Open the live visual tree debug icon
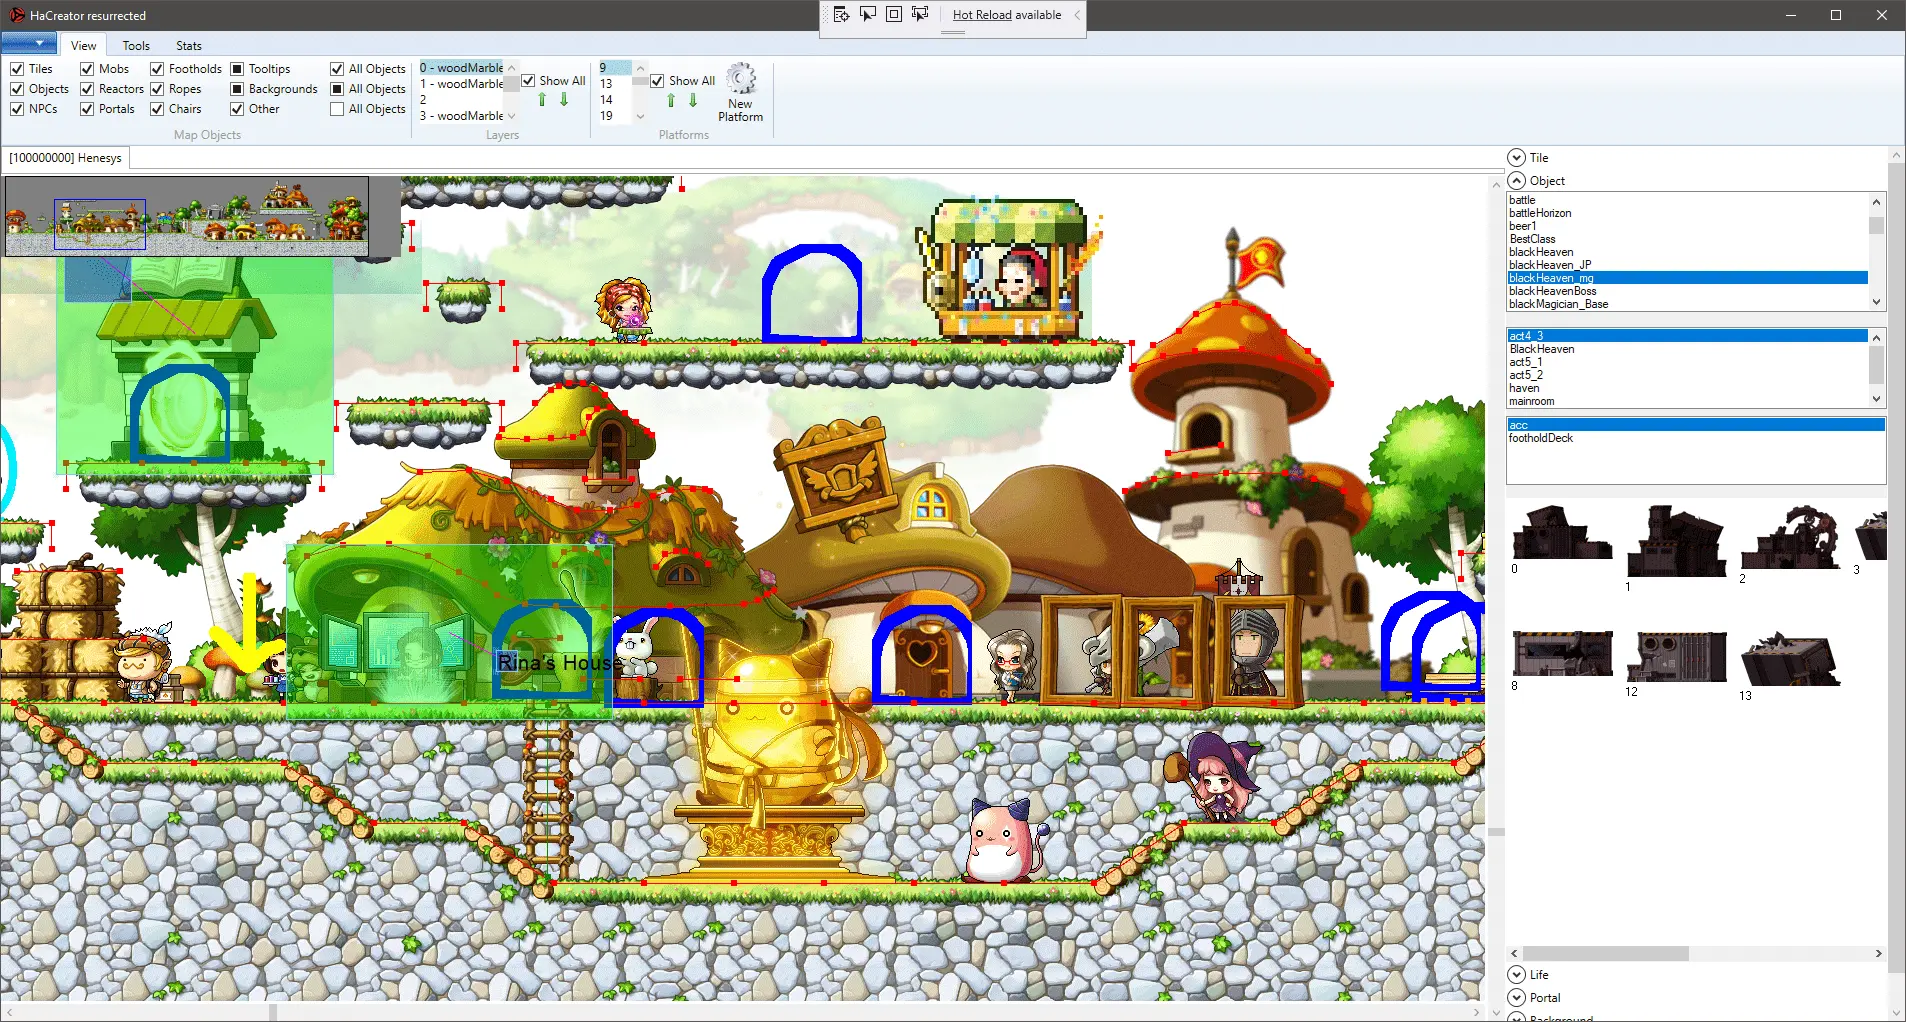 pyautogui.click(x=841, y=14)
